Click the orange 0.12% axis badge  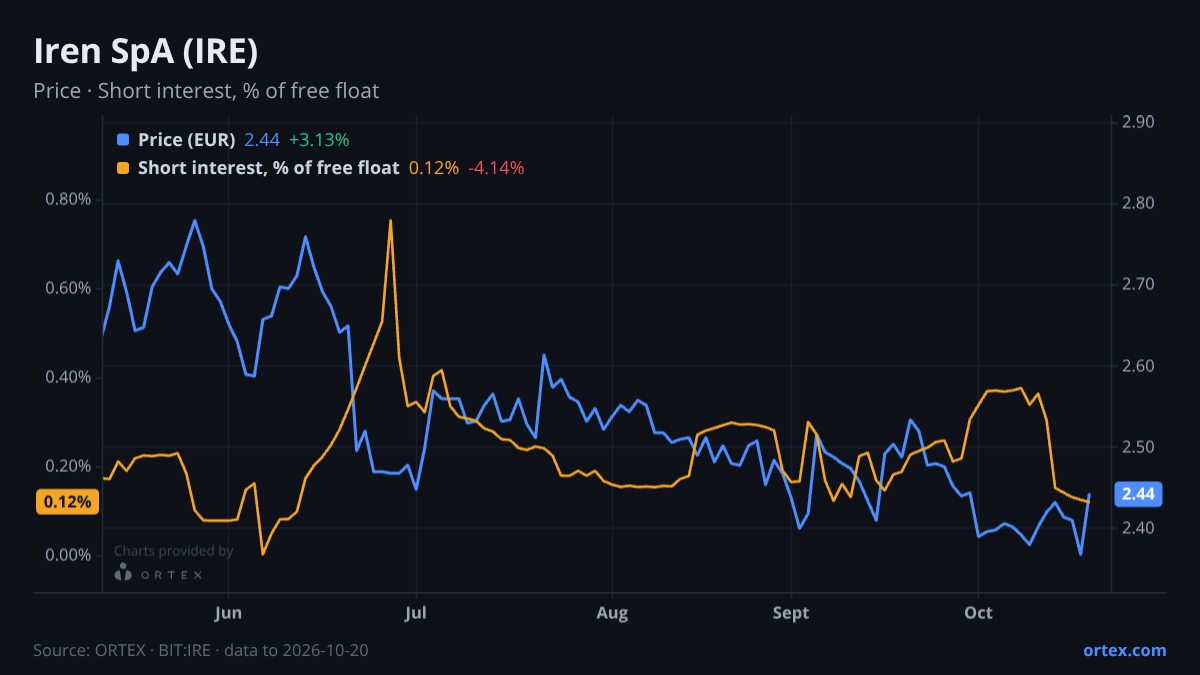pos(68,502)
